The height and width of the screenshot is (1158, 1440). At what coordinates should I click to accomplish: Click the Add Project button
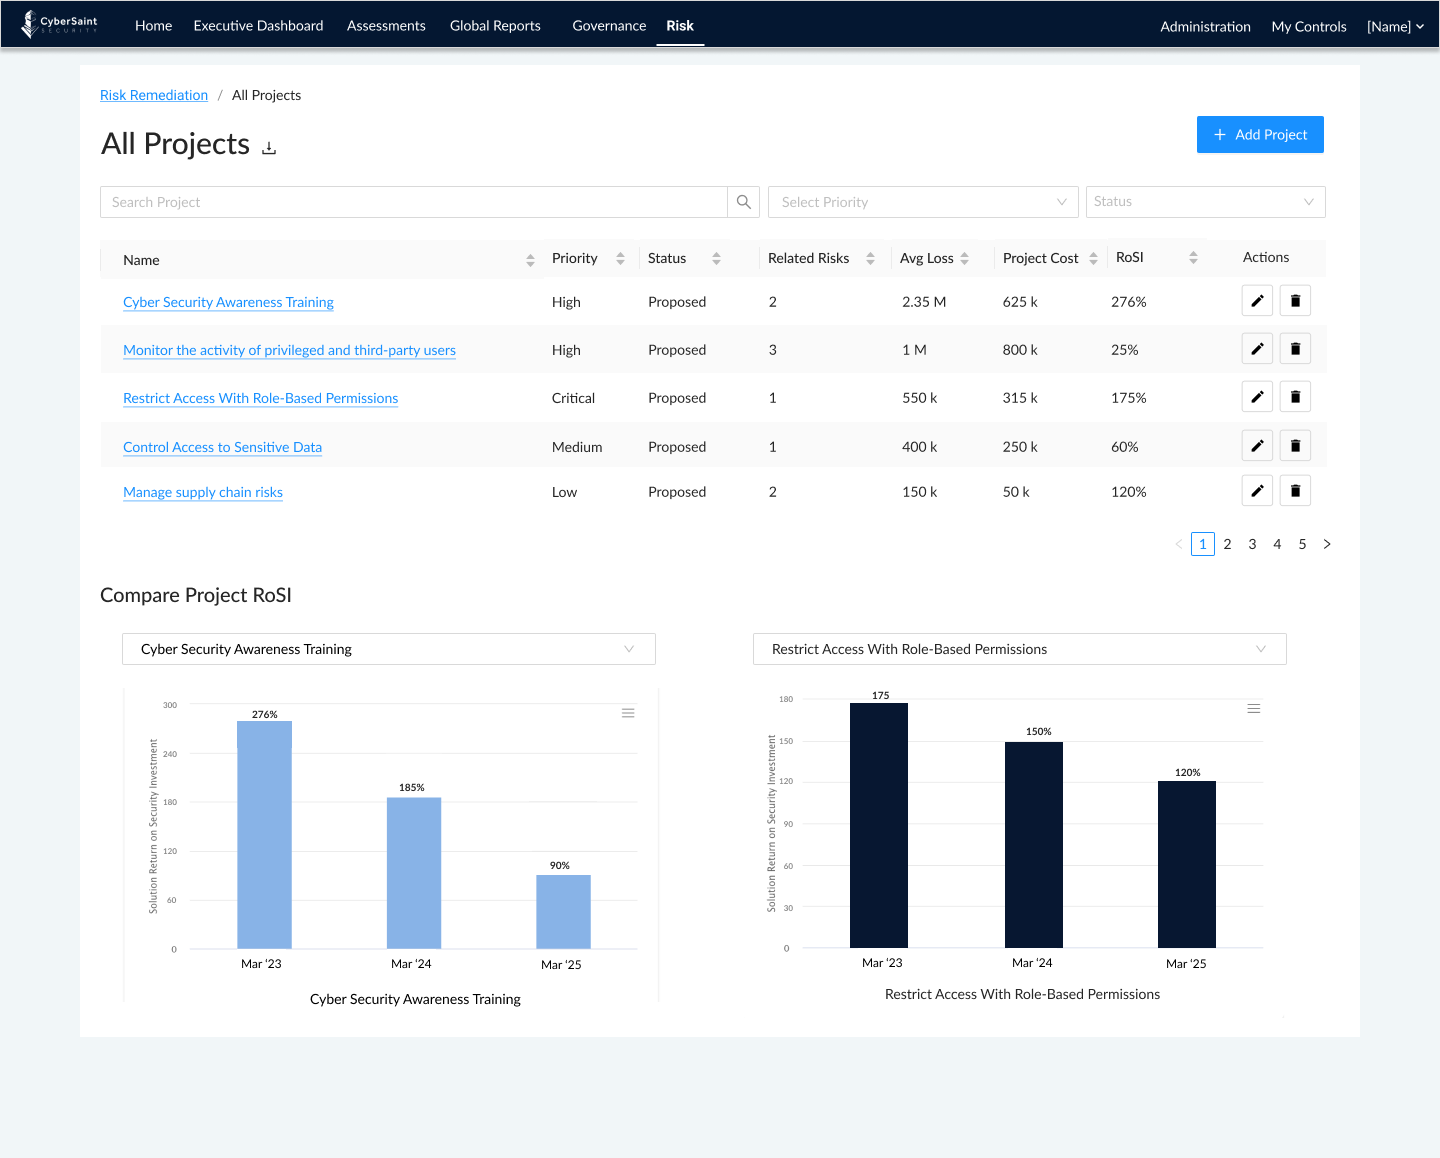pyautogui.click(x=1259, y=135)
